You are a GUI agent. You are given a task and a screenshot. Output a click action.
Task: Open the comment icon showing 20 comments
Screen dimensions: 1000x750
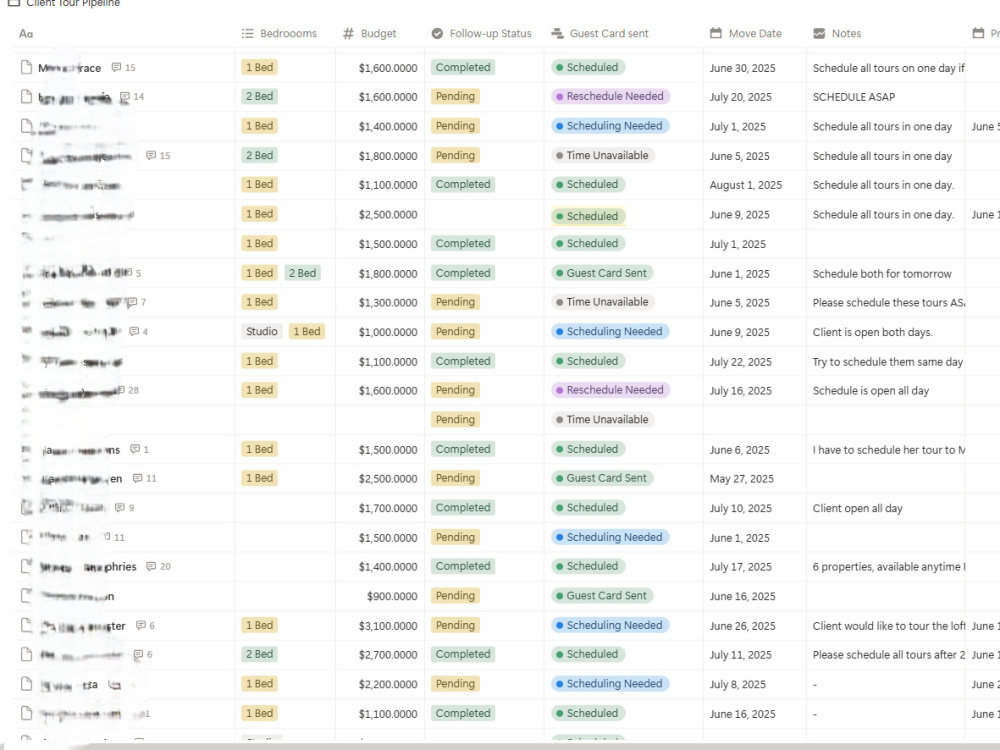pyautogui.click(x=151, y=566)
